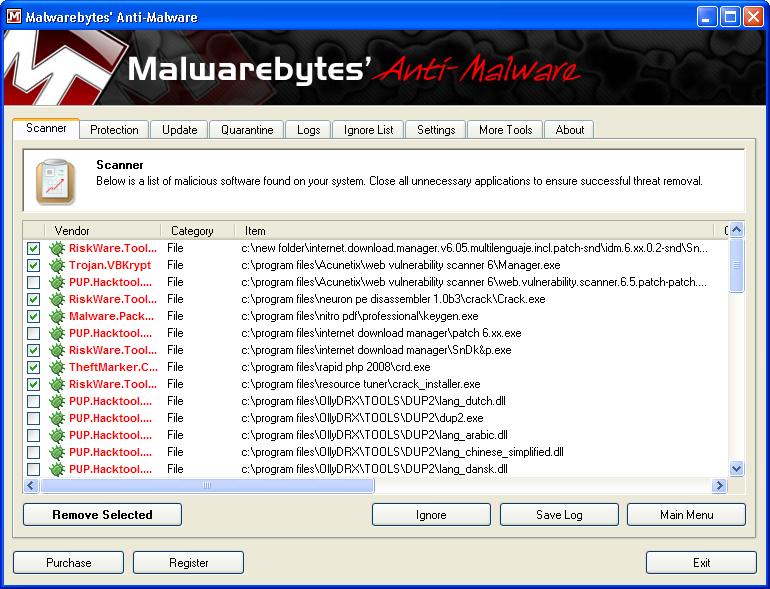Click horizontal scroll left arrow

[x=31, y=486]
